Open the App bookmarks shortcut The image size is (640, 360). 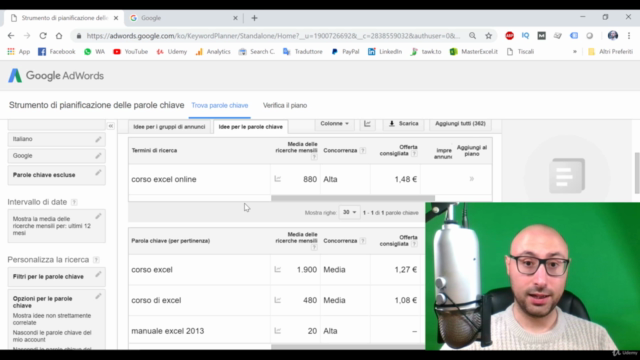pos(19,52)
